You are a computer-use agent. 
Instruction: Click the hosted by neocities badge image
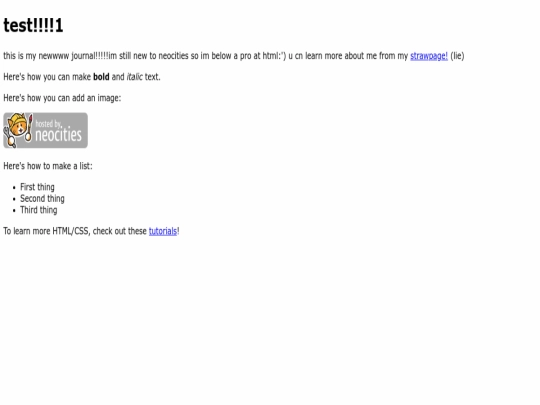pos(45,130)
